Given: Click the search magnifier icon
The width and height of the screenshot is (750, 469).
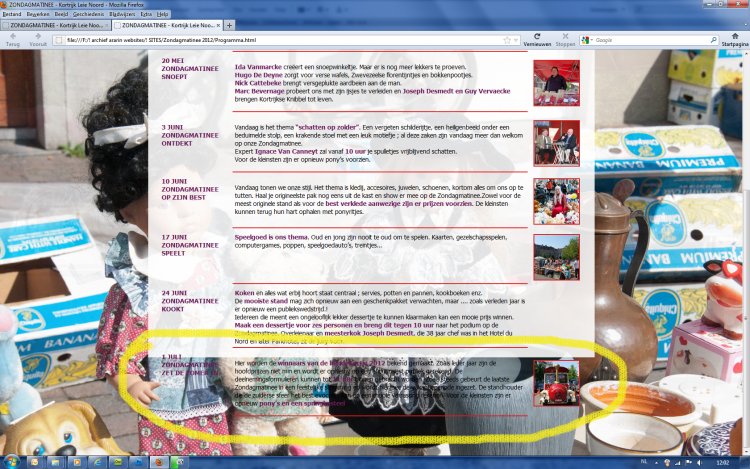Looking at the screenshot, I should pos(713,40).
